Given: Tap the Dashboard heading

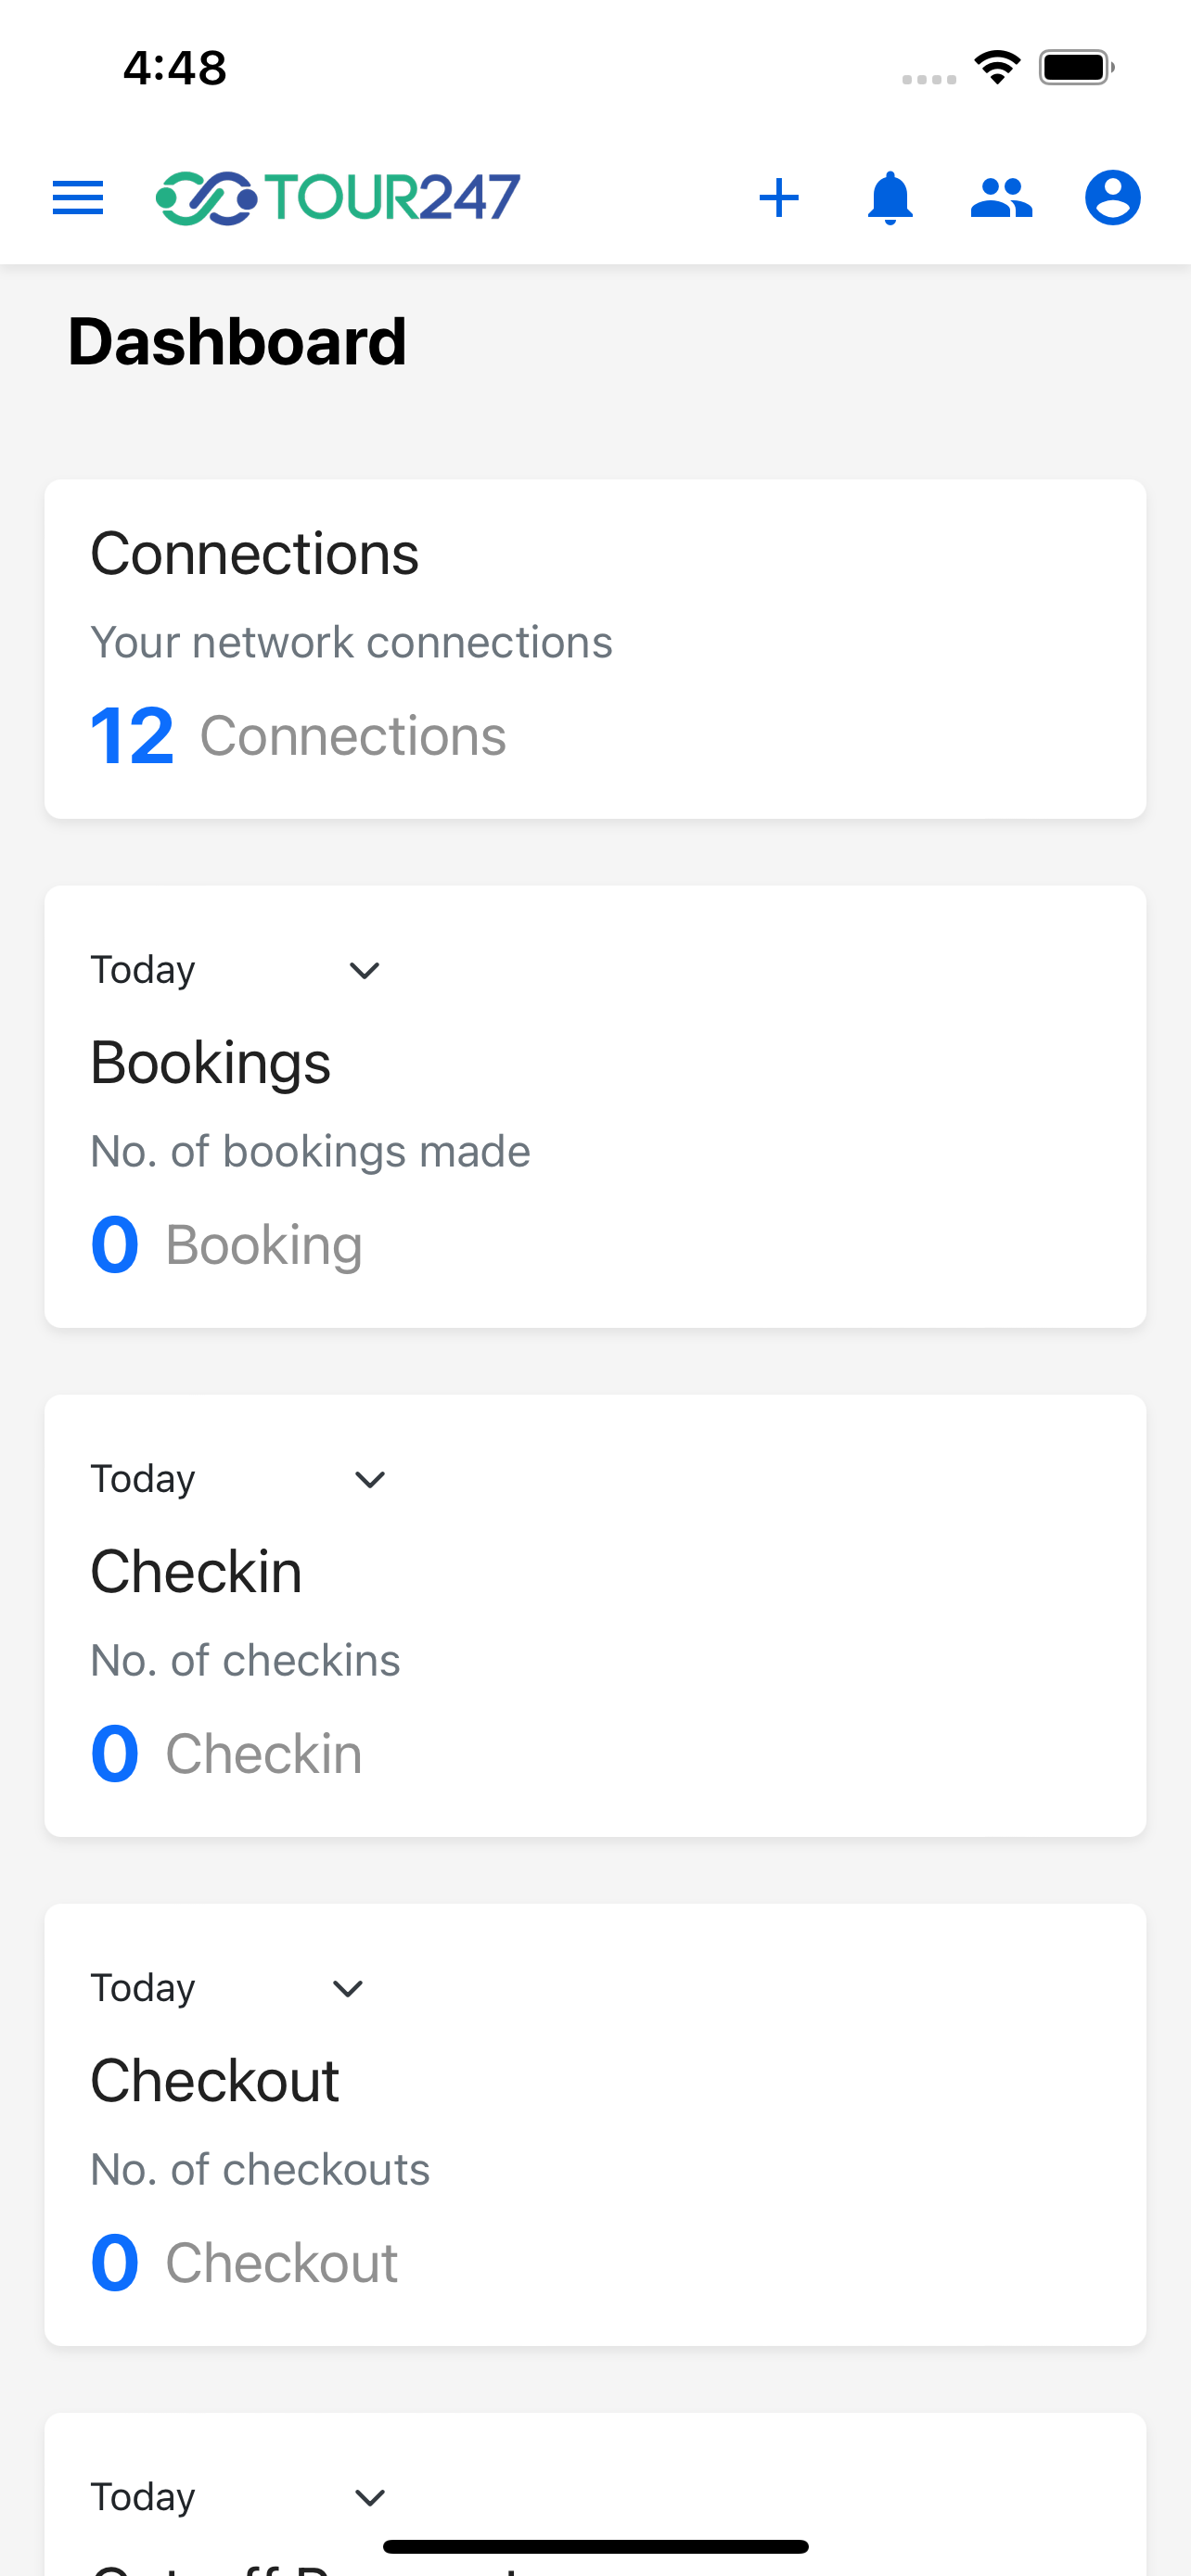Looking at the screenshot, I should click(x=237, y=342).
